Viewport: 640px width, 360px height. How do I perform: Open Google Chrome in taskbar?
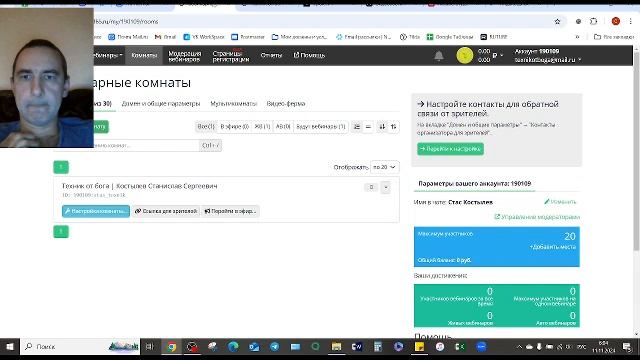click(x=172, y=347)
